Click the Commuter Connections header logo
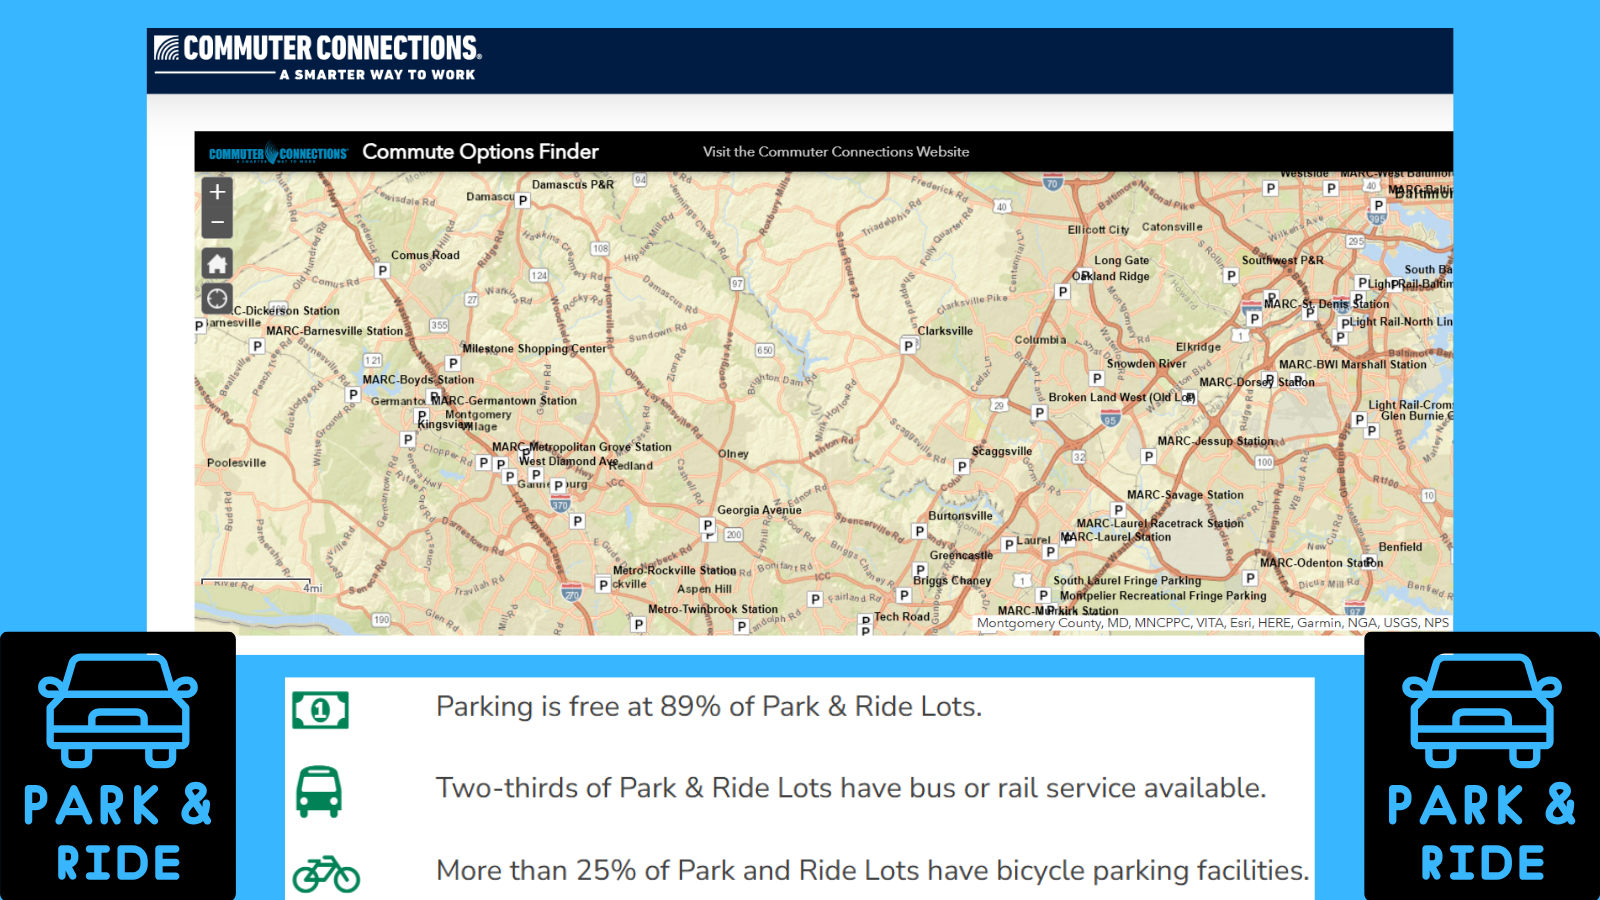The height and width of the screenshot is (900, 1600). tap(318, 58)
